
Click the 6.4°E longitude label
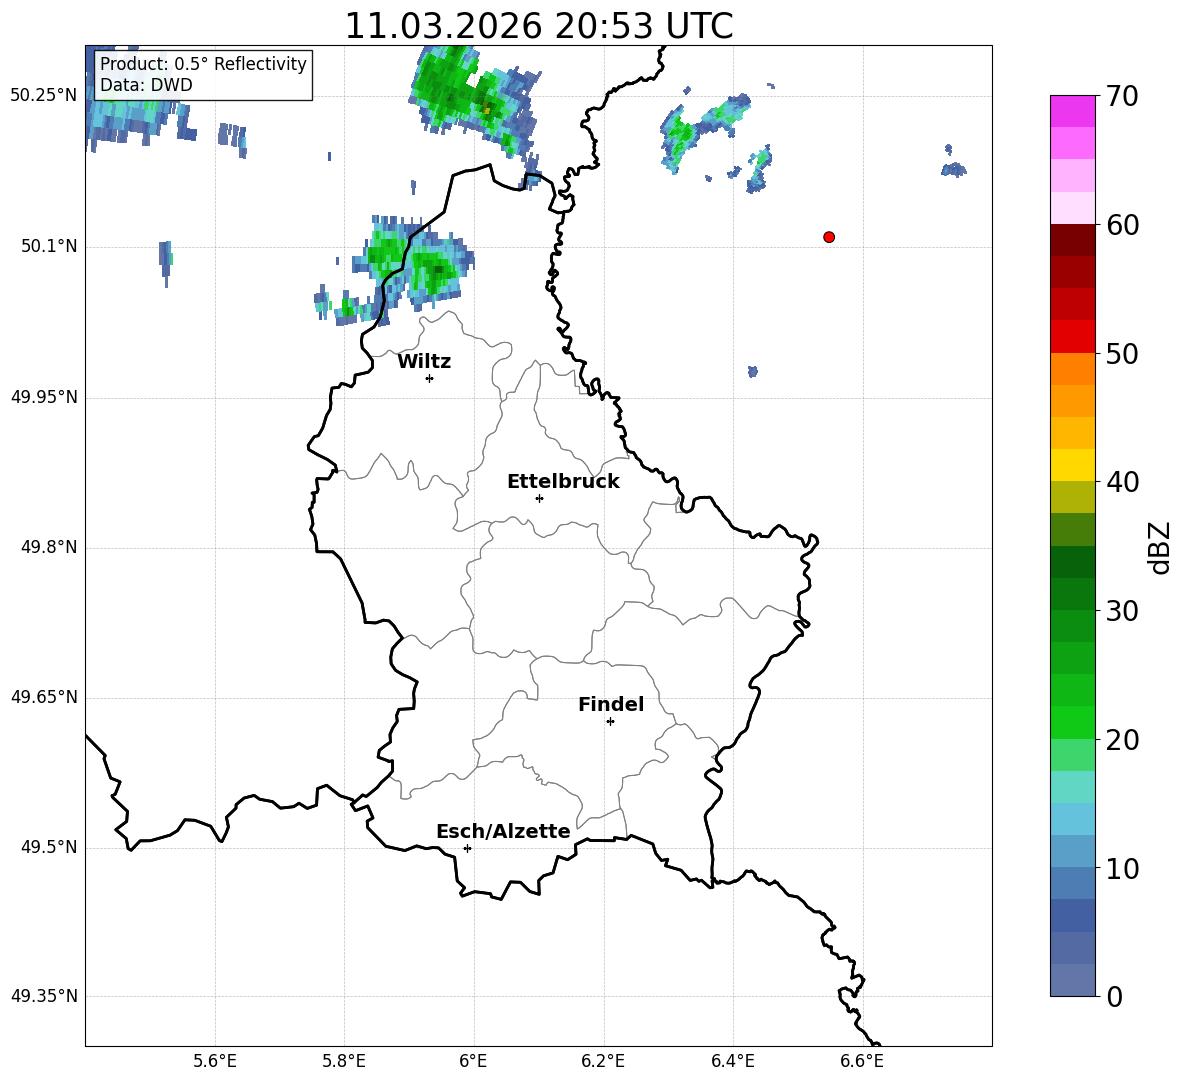[732, 1061]
